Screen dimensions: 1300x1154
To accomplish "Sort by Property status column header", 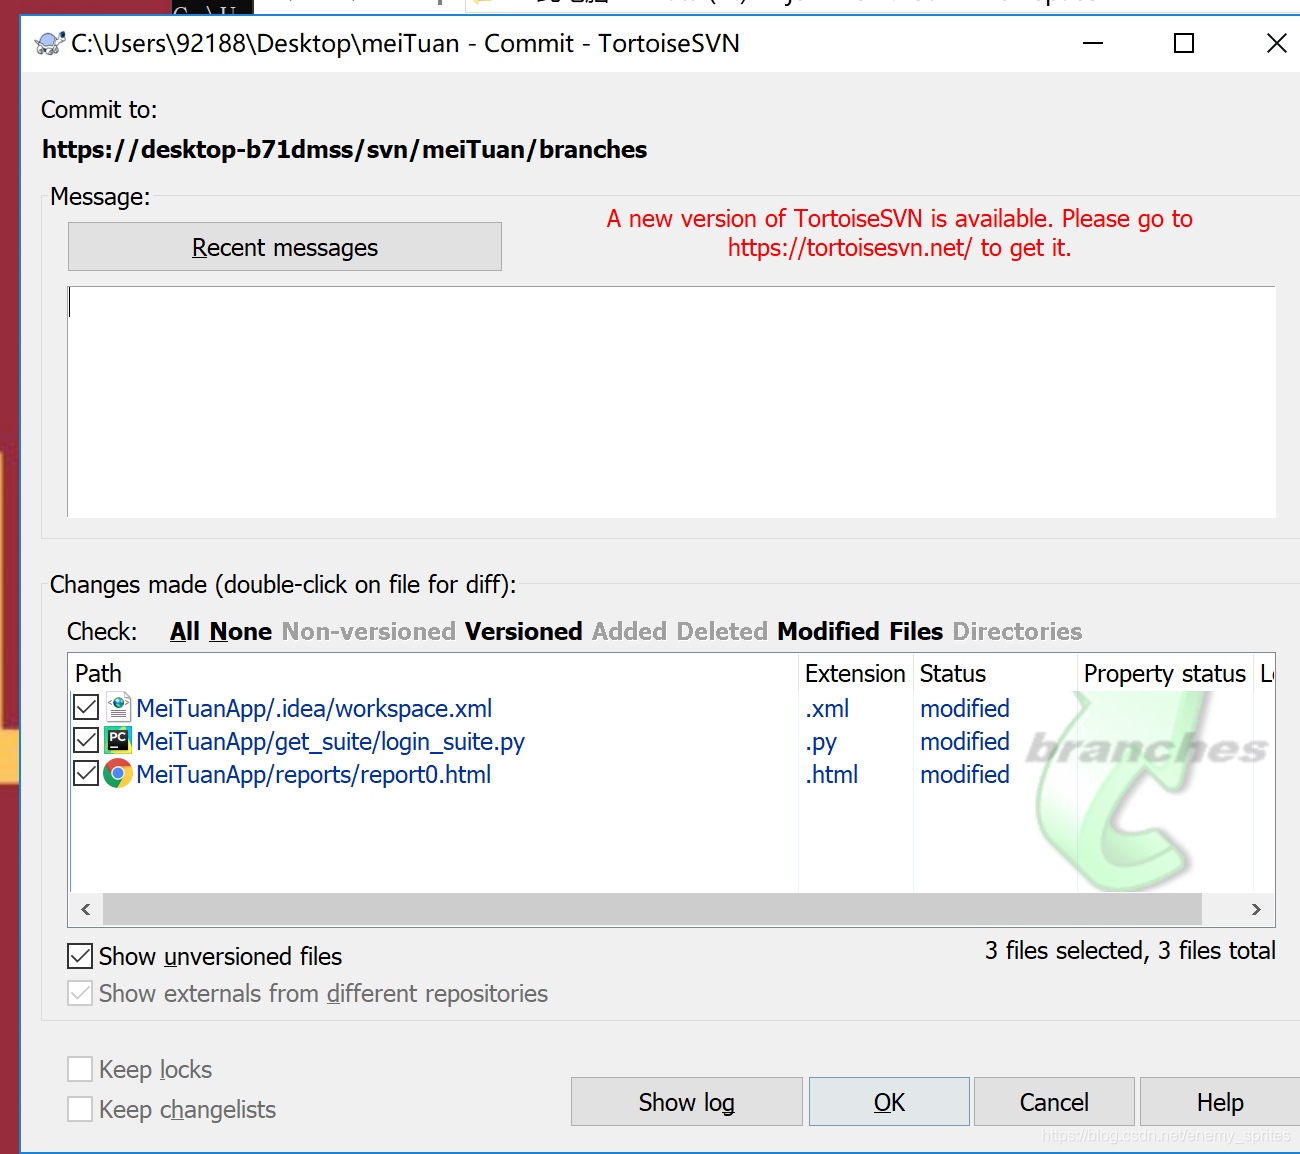I will coord(1165,674).
